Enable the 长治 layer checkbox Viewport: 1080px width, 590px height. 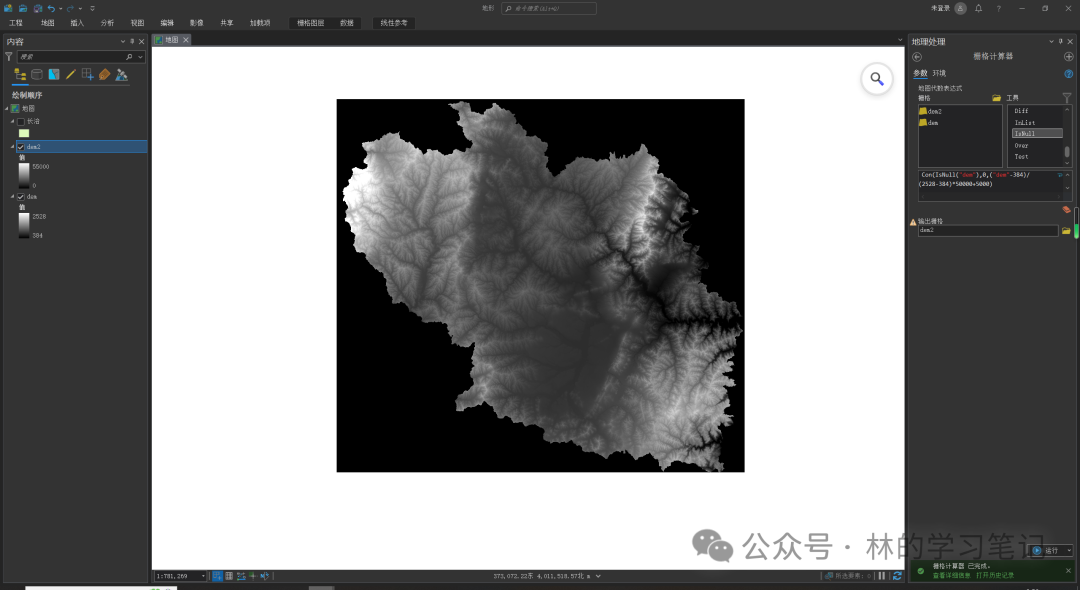21,122
